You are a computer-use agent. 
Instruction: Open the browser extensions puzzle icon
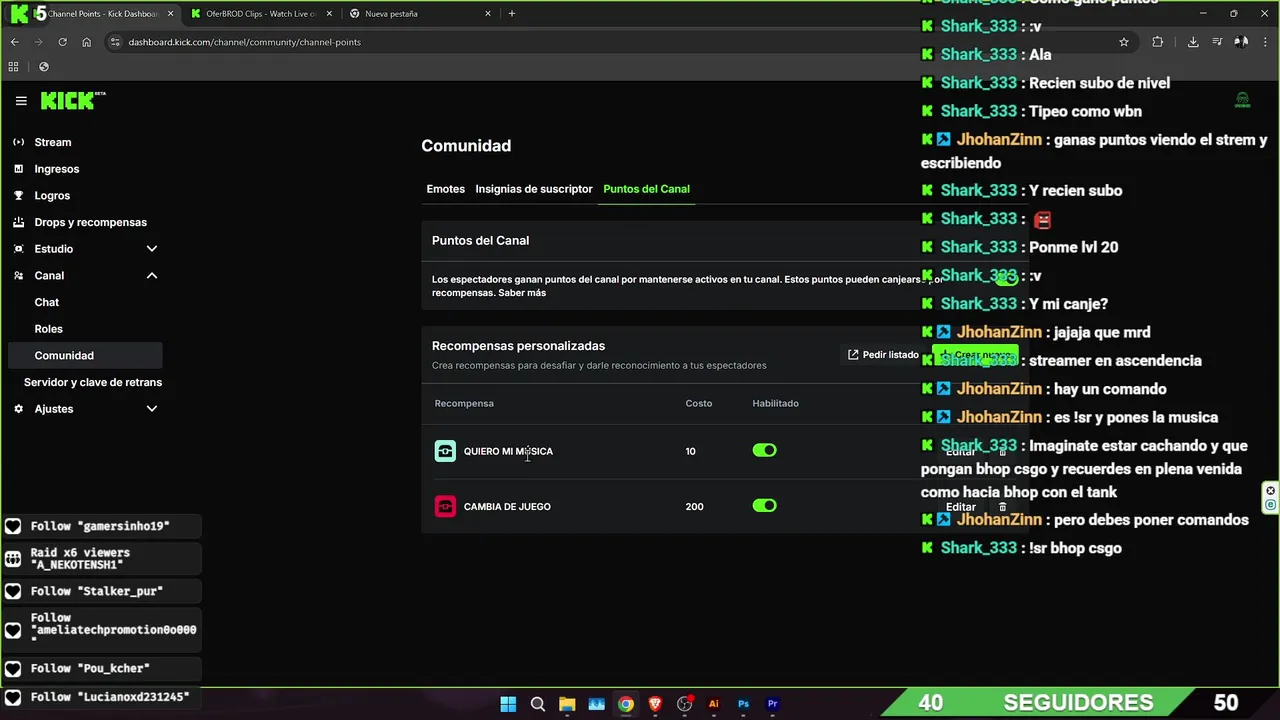[1158, 42]
